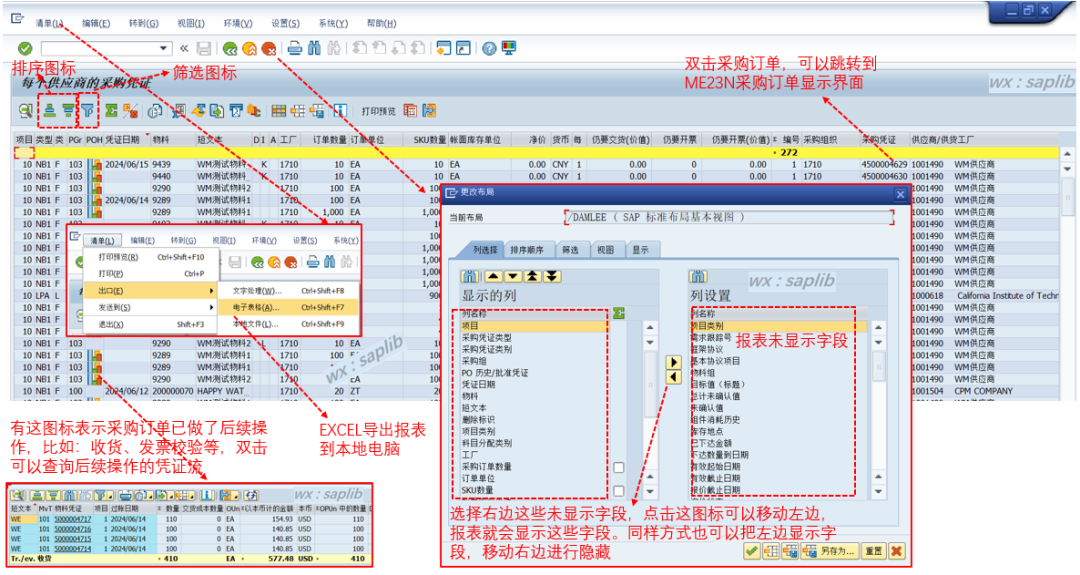Screen dimensions: 1080x575
Task: Move selected column to top in dialog
Action: 532,276
